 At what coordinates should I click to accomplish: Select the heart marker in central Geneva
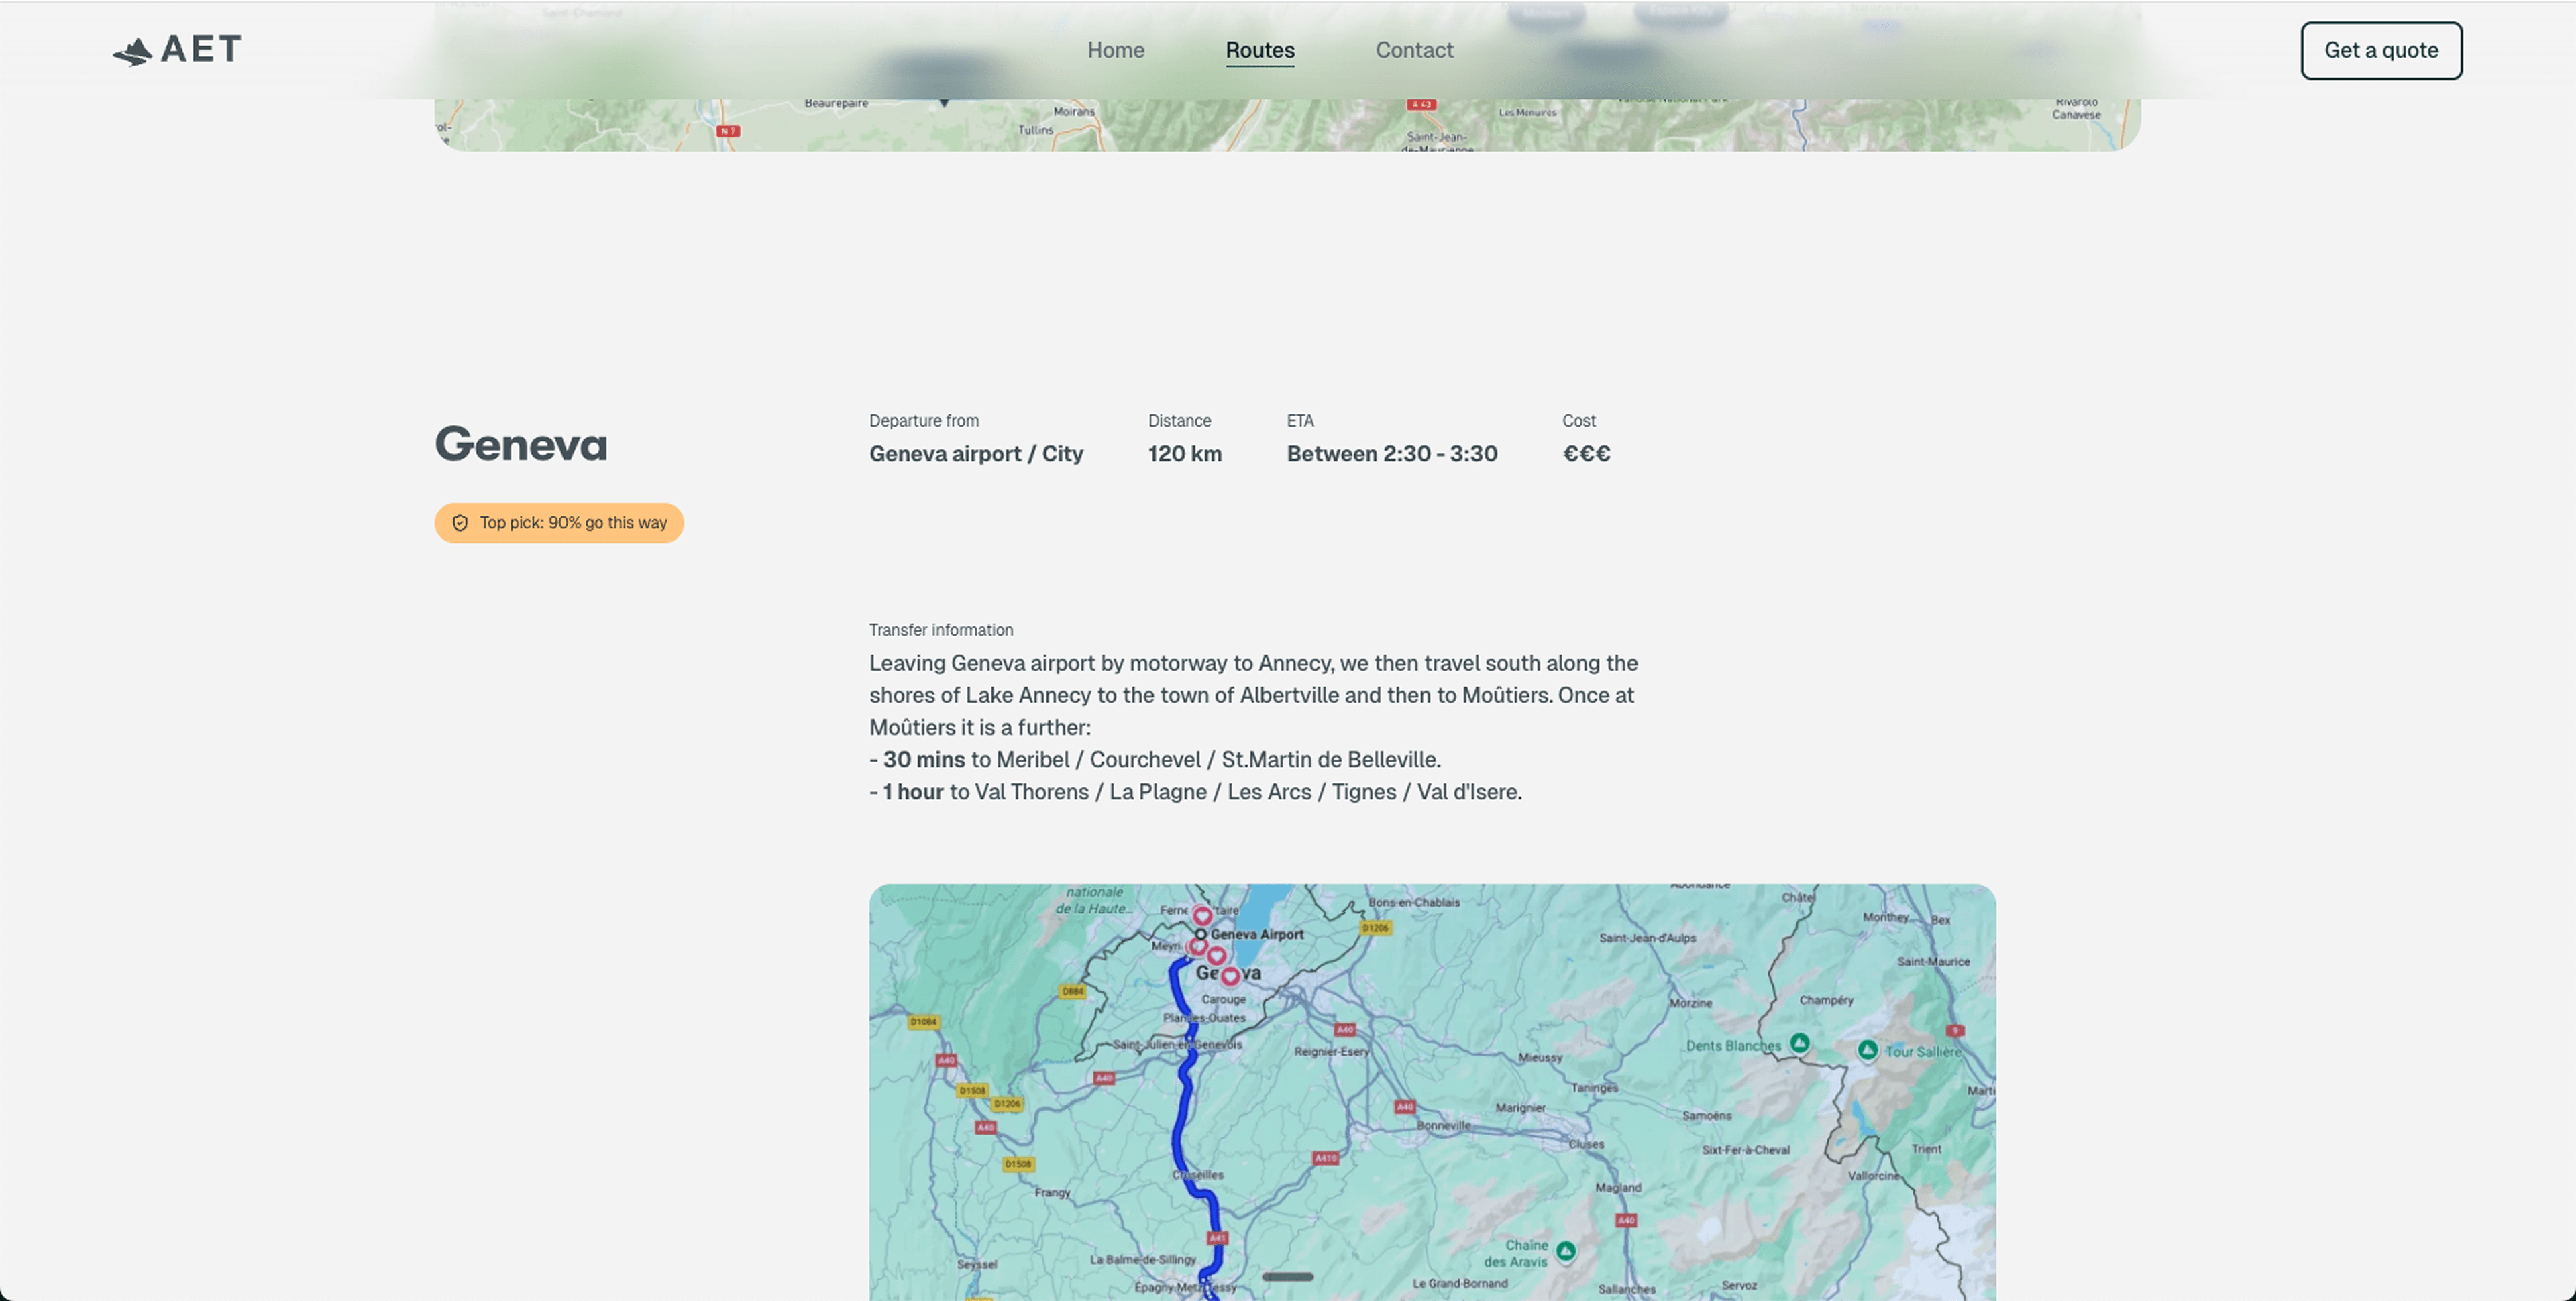click(1231, 977)
